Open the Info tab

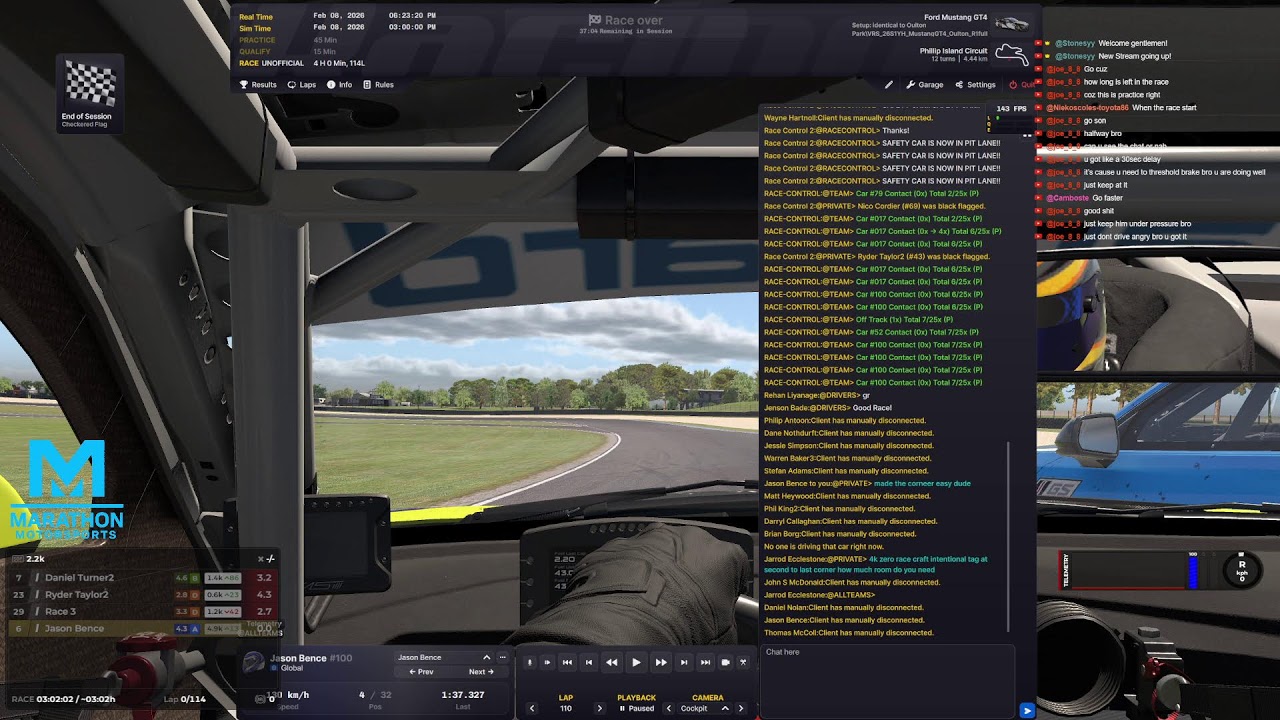tap(339, 85)
